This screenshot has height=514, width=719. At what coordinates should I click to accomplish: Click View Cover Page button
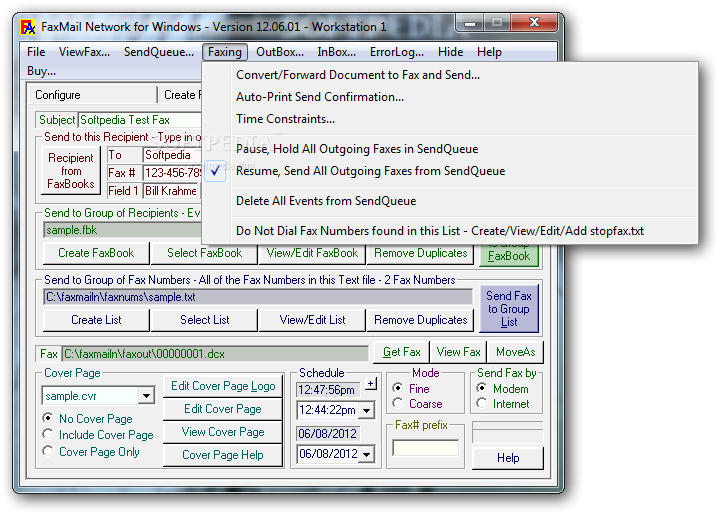(223, 432)
